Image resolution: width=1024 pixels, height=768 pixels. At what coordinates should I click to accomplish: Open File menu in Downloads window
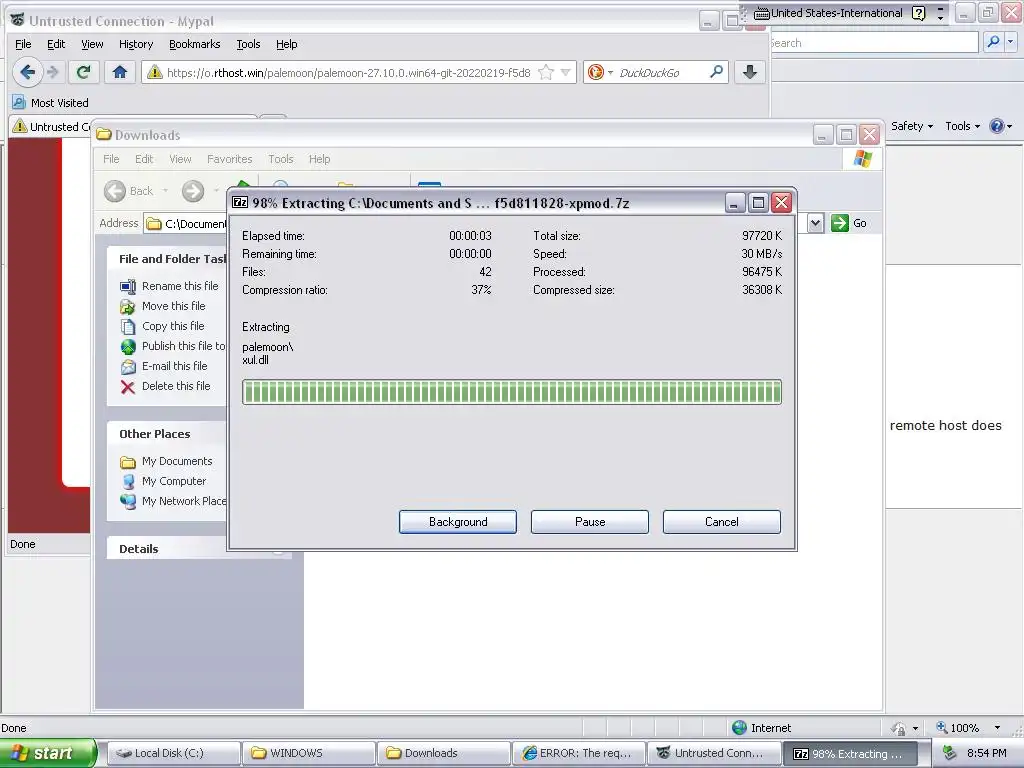tap(111, 159)
